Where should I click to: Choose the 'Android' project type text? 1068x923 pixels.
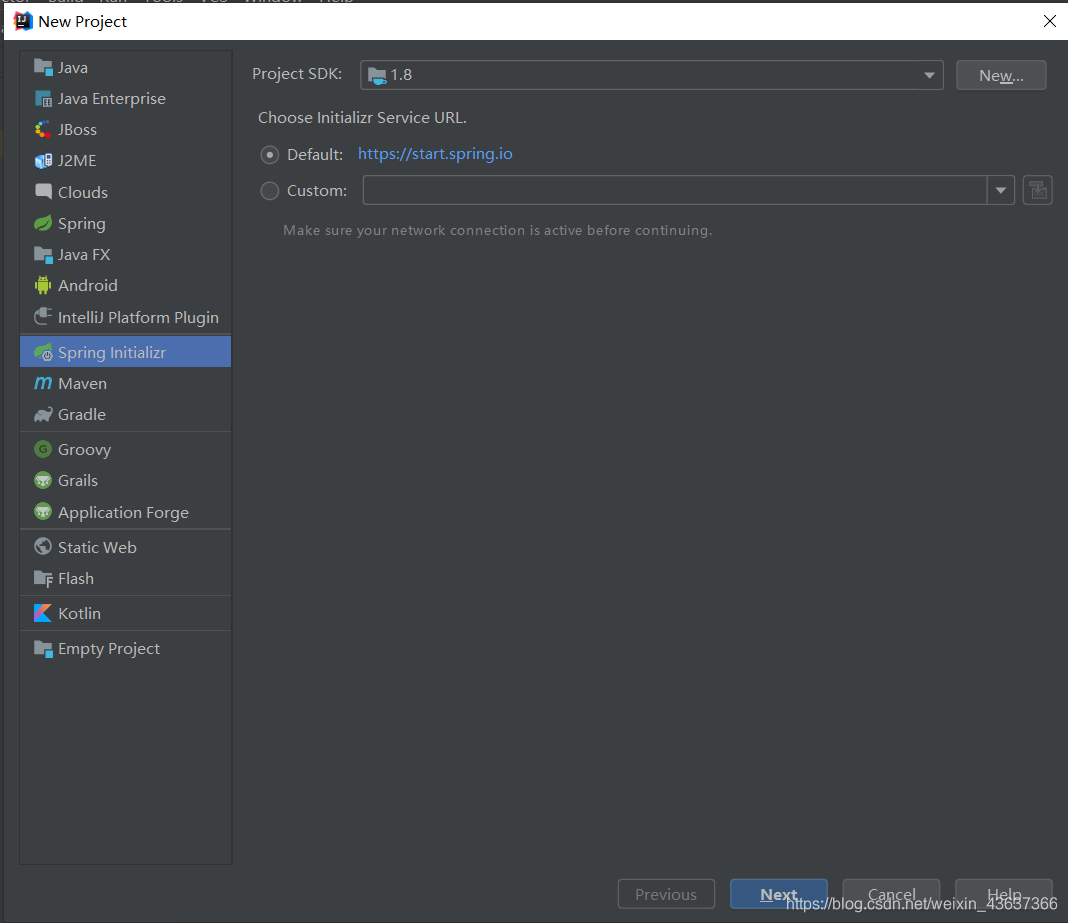pyautogui.click(x=88, y=285)
